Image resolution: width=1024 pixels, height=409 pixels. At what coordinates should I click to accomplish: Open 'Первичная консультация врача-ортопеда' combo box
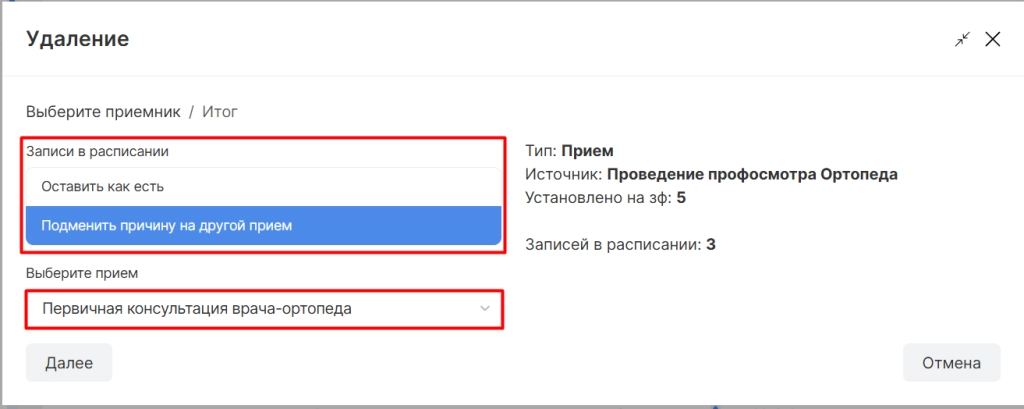pos(264,309)
